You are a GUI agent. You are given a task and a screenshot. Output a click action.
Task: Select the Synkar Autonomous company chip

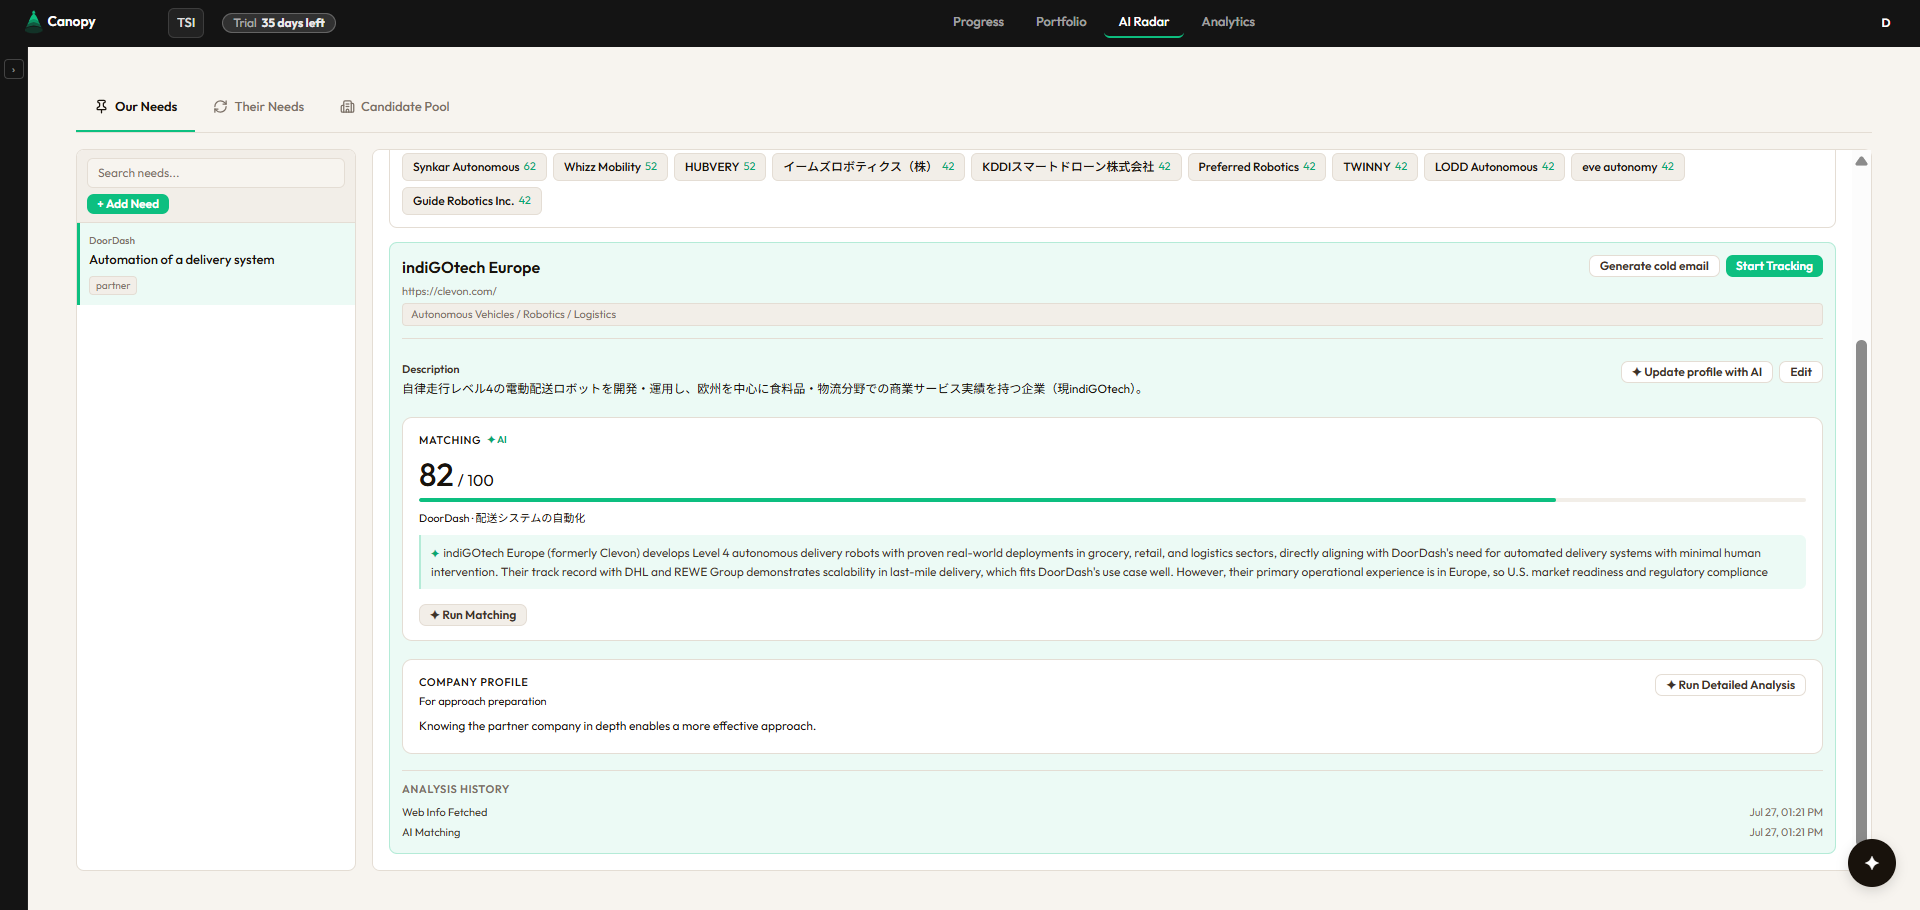(x=474, y=167)
